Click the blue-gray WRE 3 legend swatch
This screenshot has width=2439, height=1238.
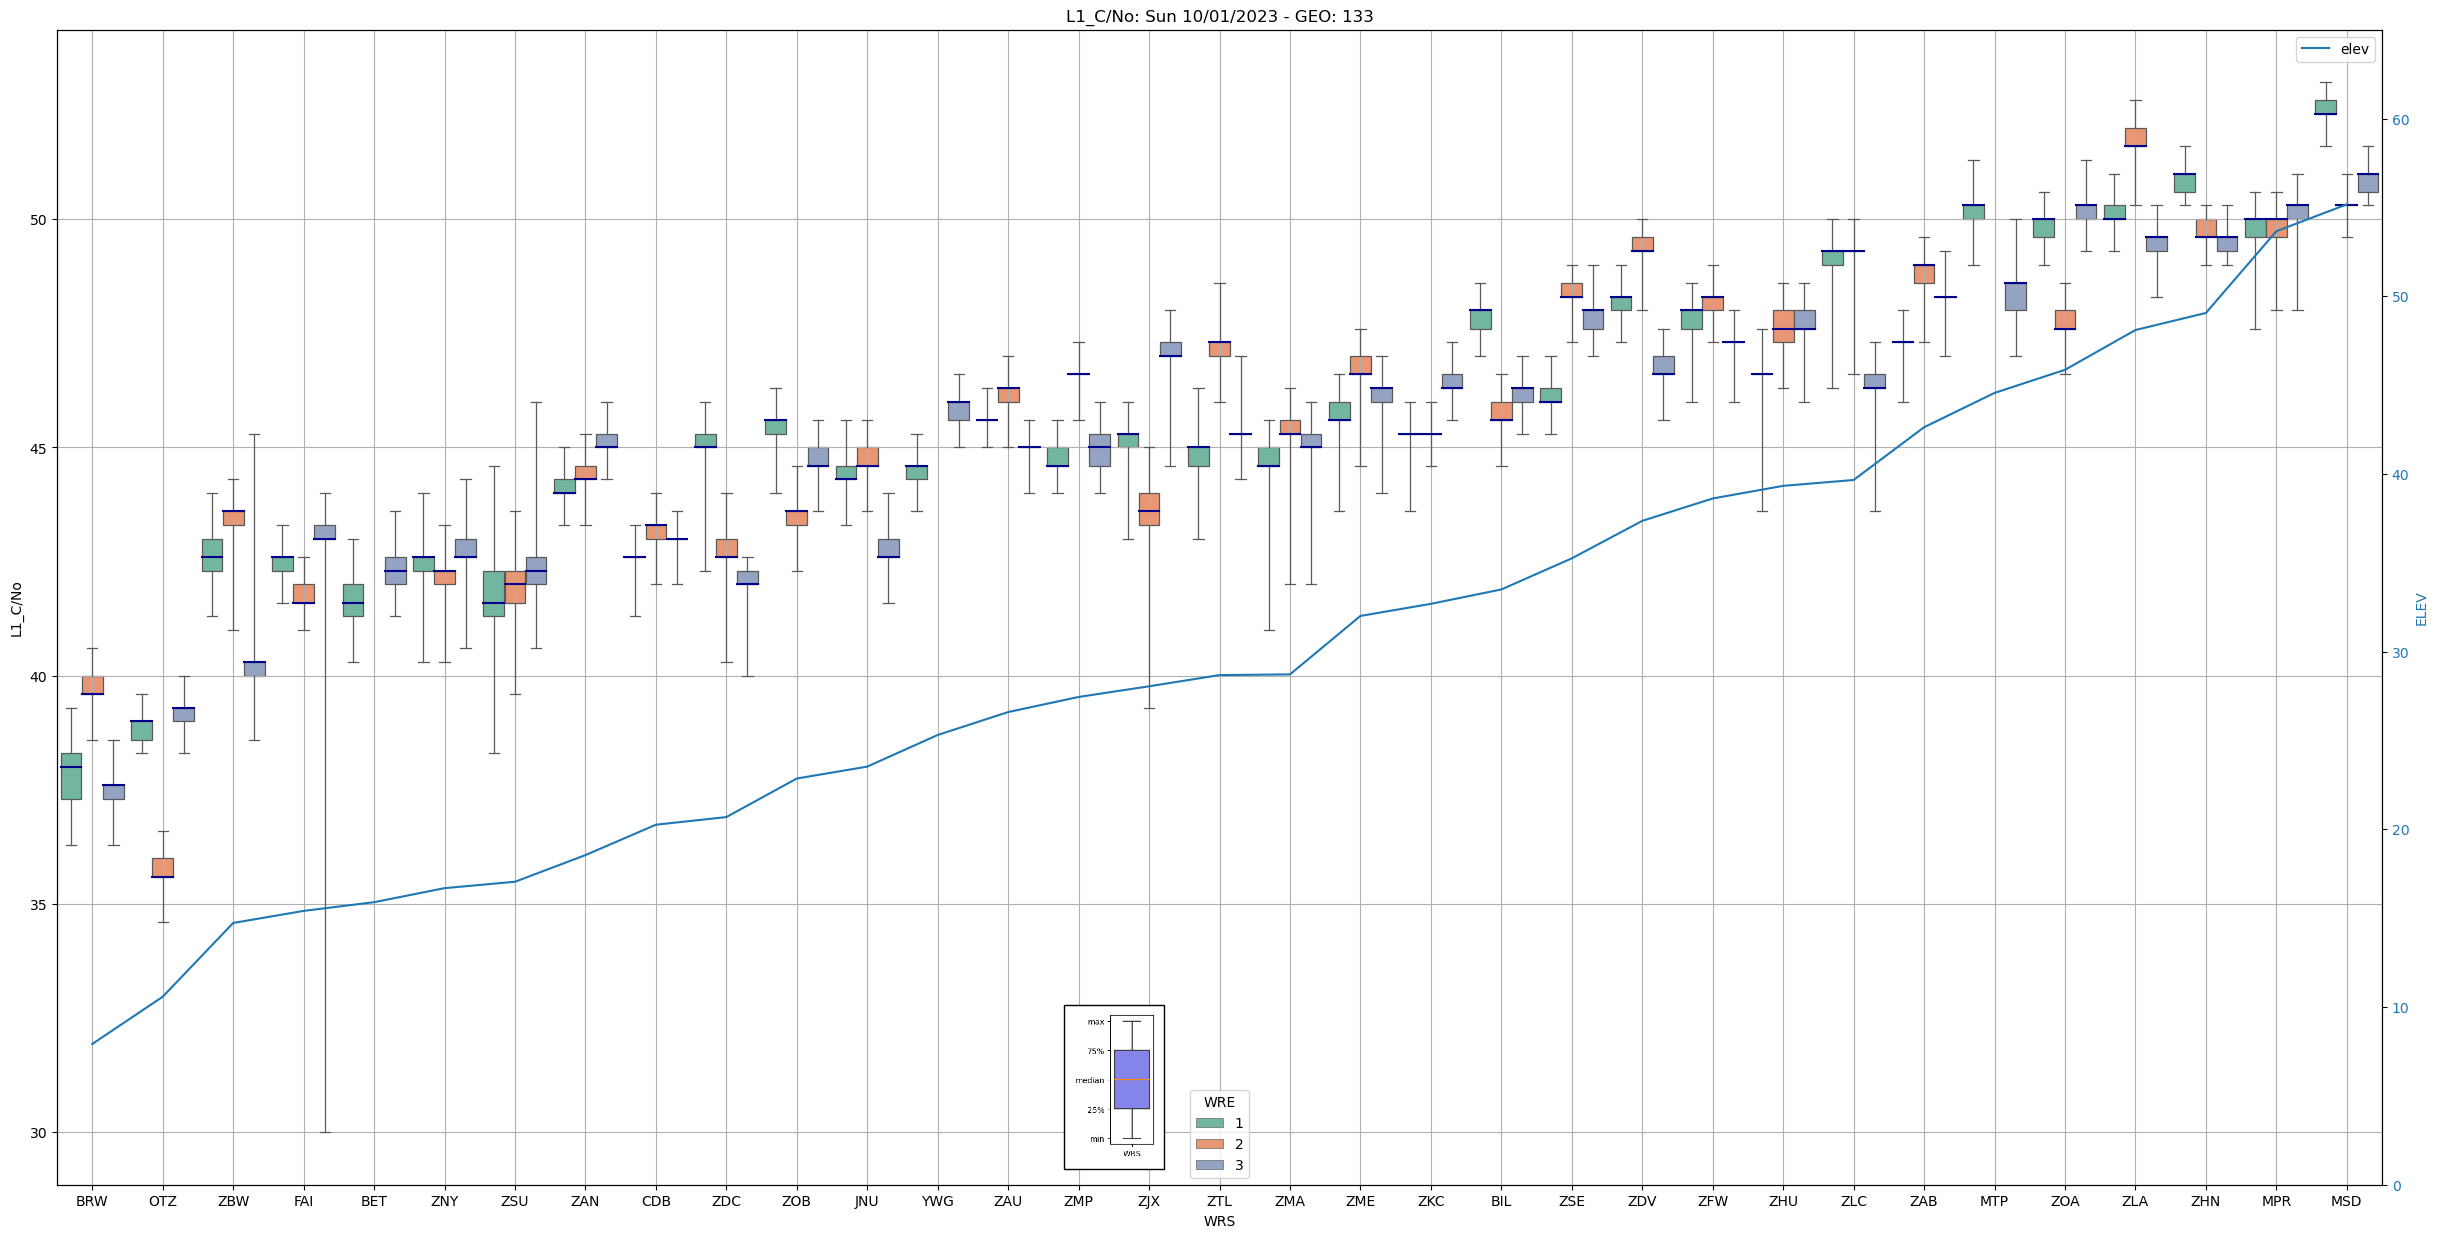coord(1209,1165)
